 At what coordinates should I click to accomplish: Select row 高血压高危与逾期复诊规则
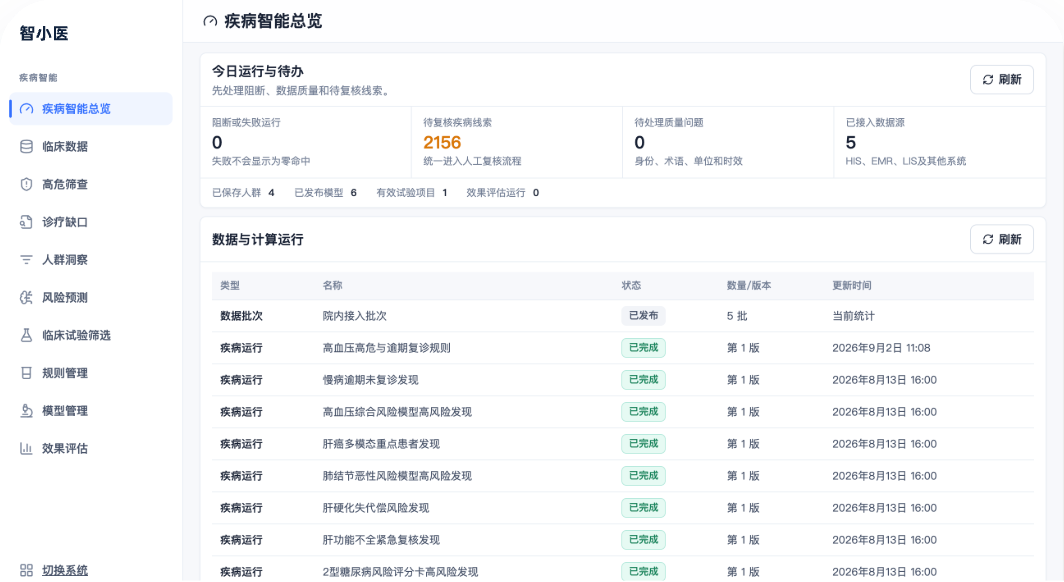click(x=623, y=348)
